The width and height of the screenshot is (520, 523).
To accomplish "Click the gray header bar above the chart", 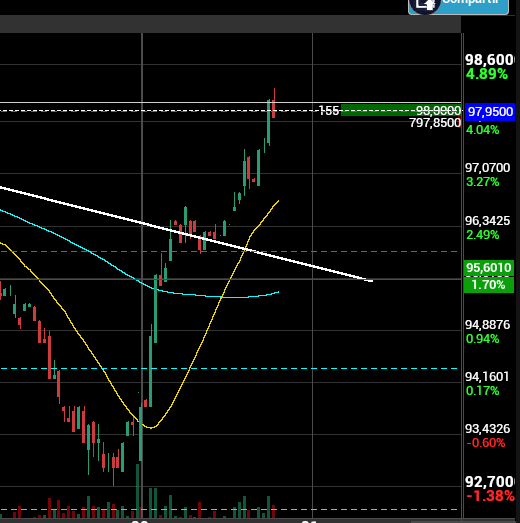I will pos(230,24).
